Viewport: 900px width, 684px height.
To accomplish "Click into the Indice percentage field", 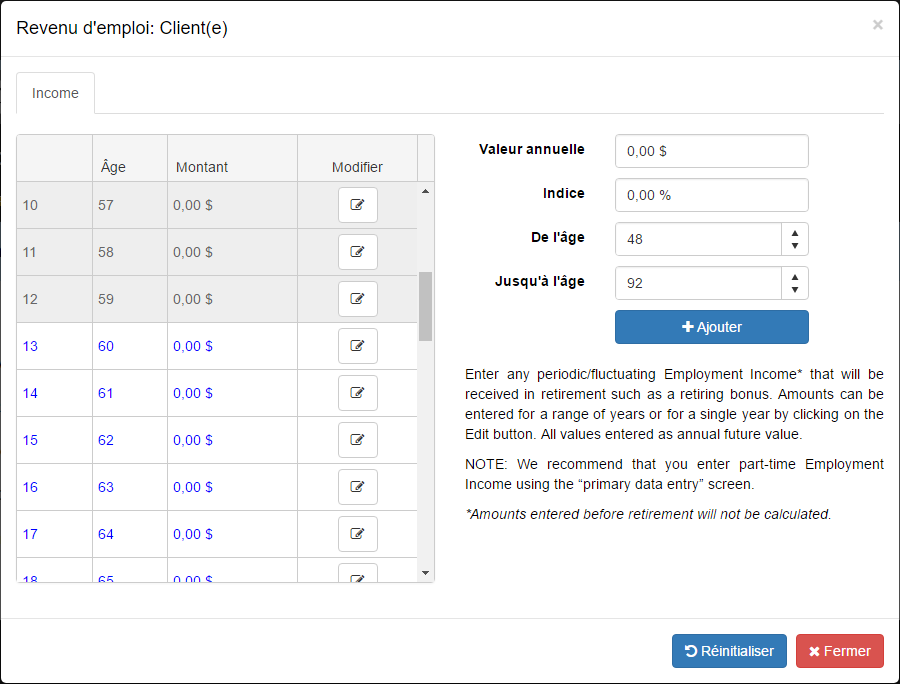I will (711, 195).
